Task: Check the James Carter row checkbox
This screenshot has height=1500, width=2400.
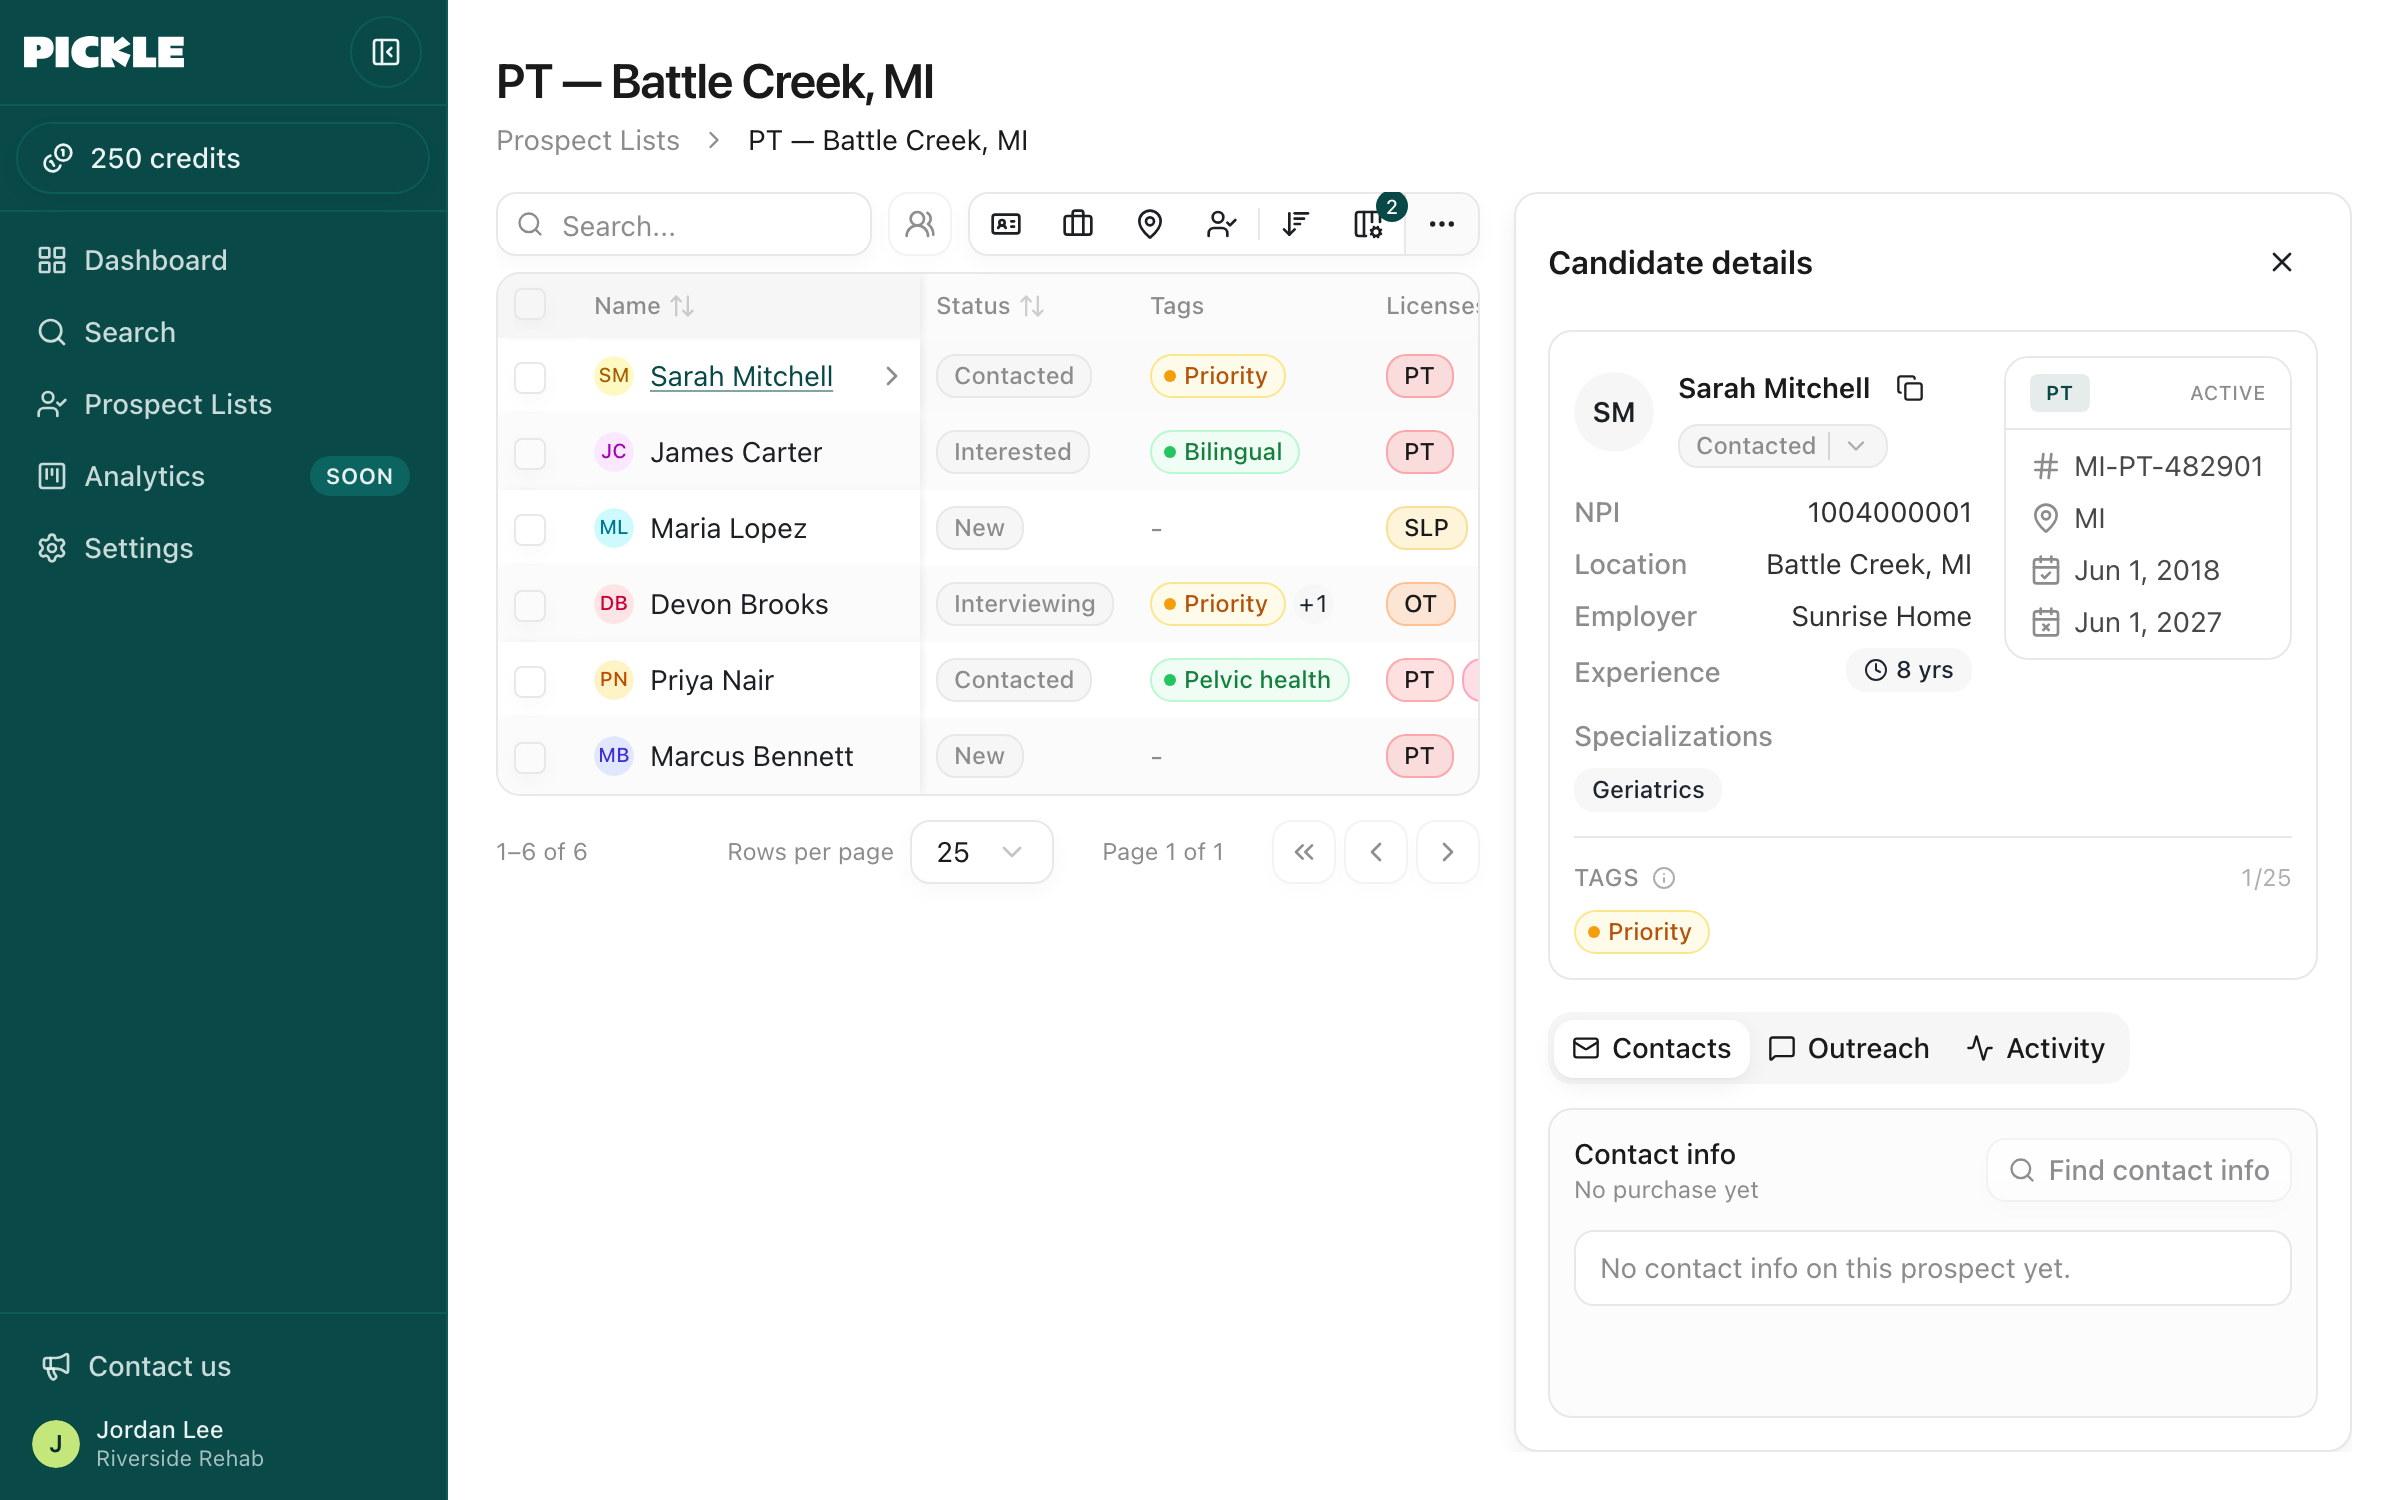Action: pyautogui.click(x=530, y=453)
